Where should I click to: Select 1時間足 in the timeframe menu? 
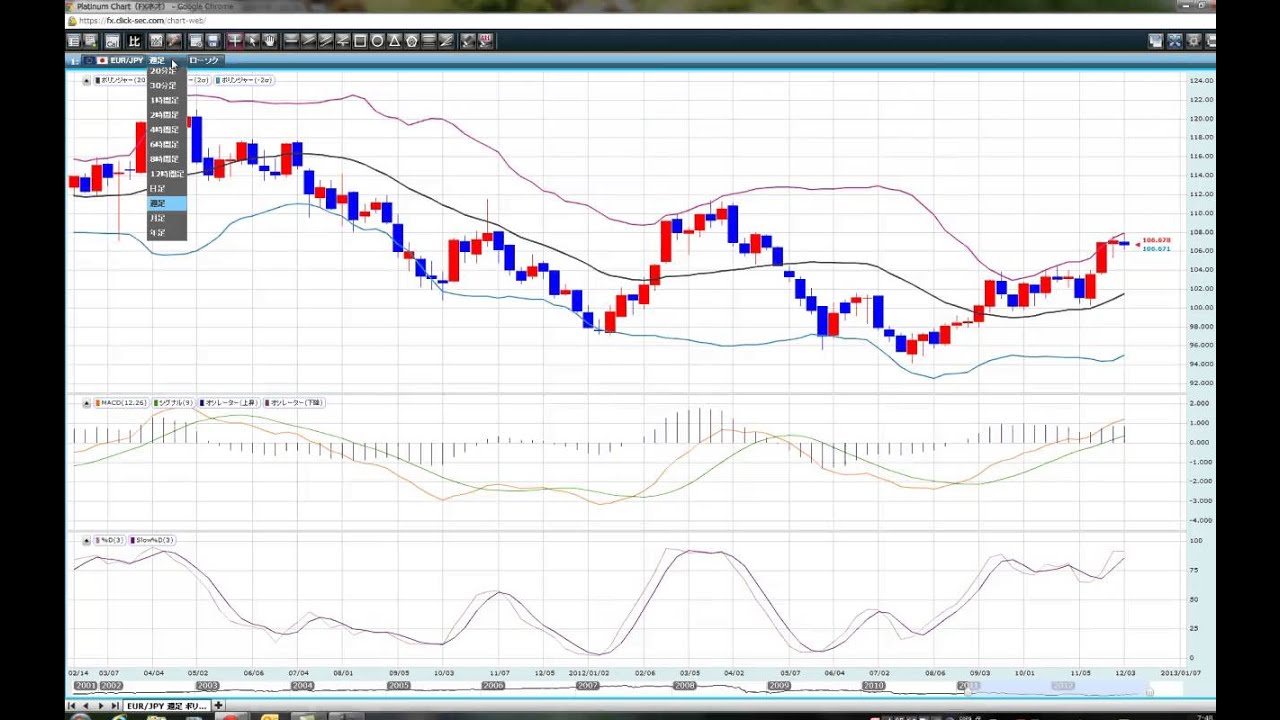click(164, 100)
